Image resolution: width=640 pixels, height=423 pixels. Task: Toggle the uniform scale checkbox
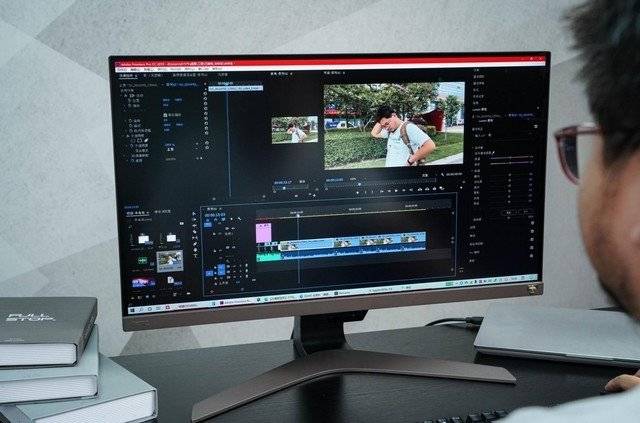tap(165, 115)
